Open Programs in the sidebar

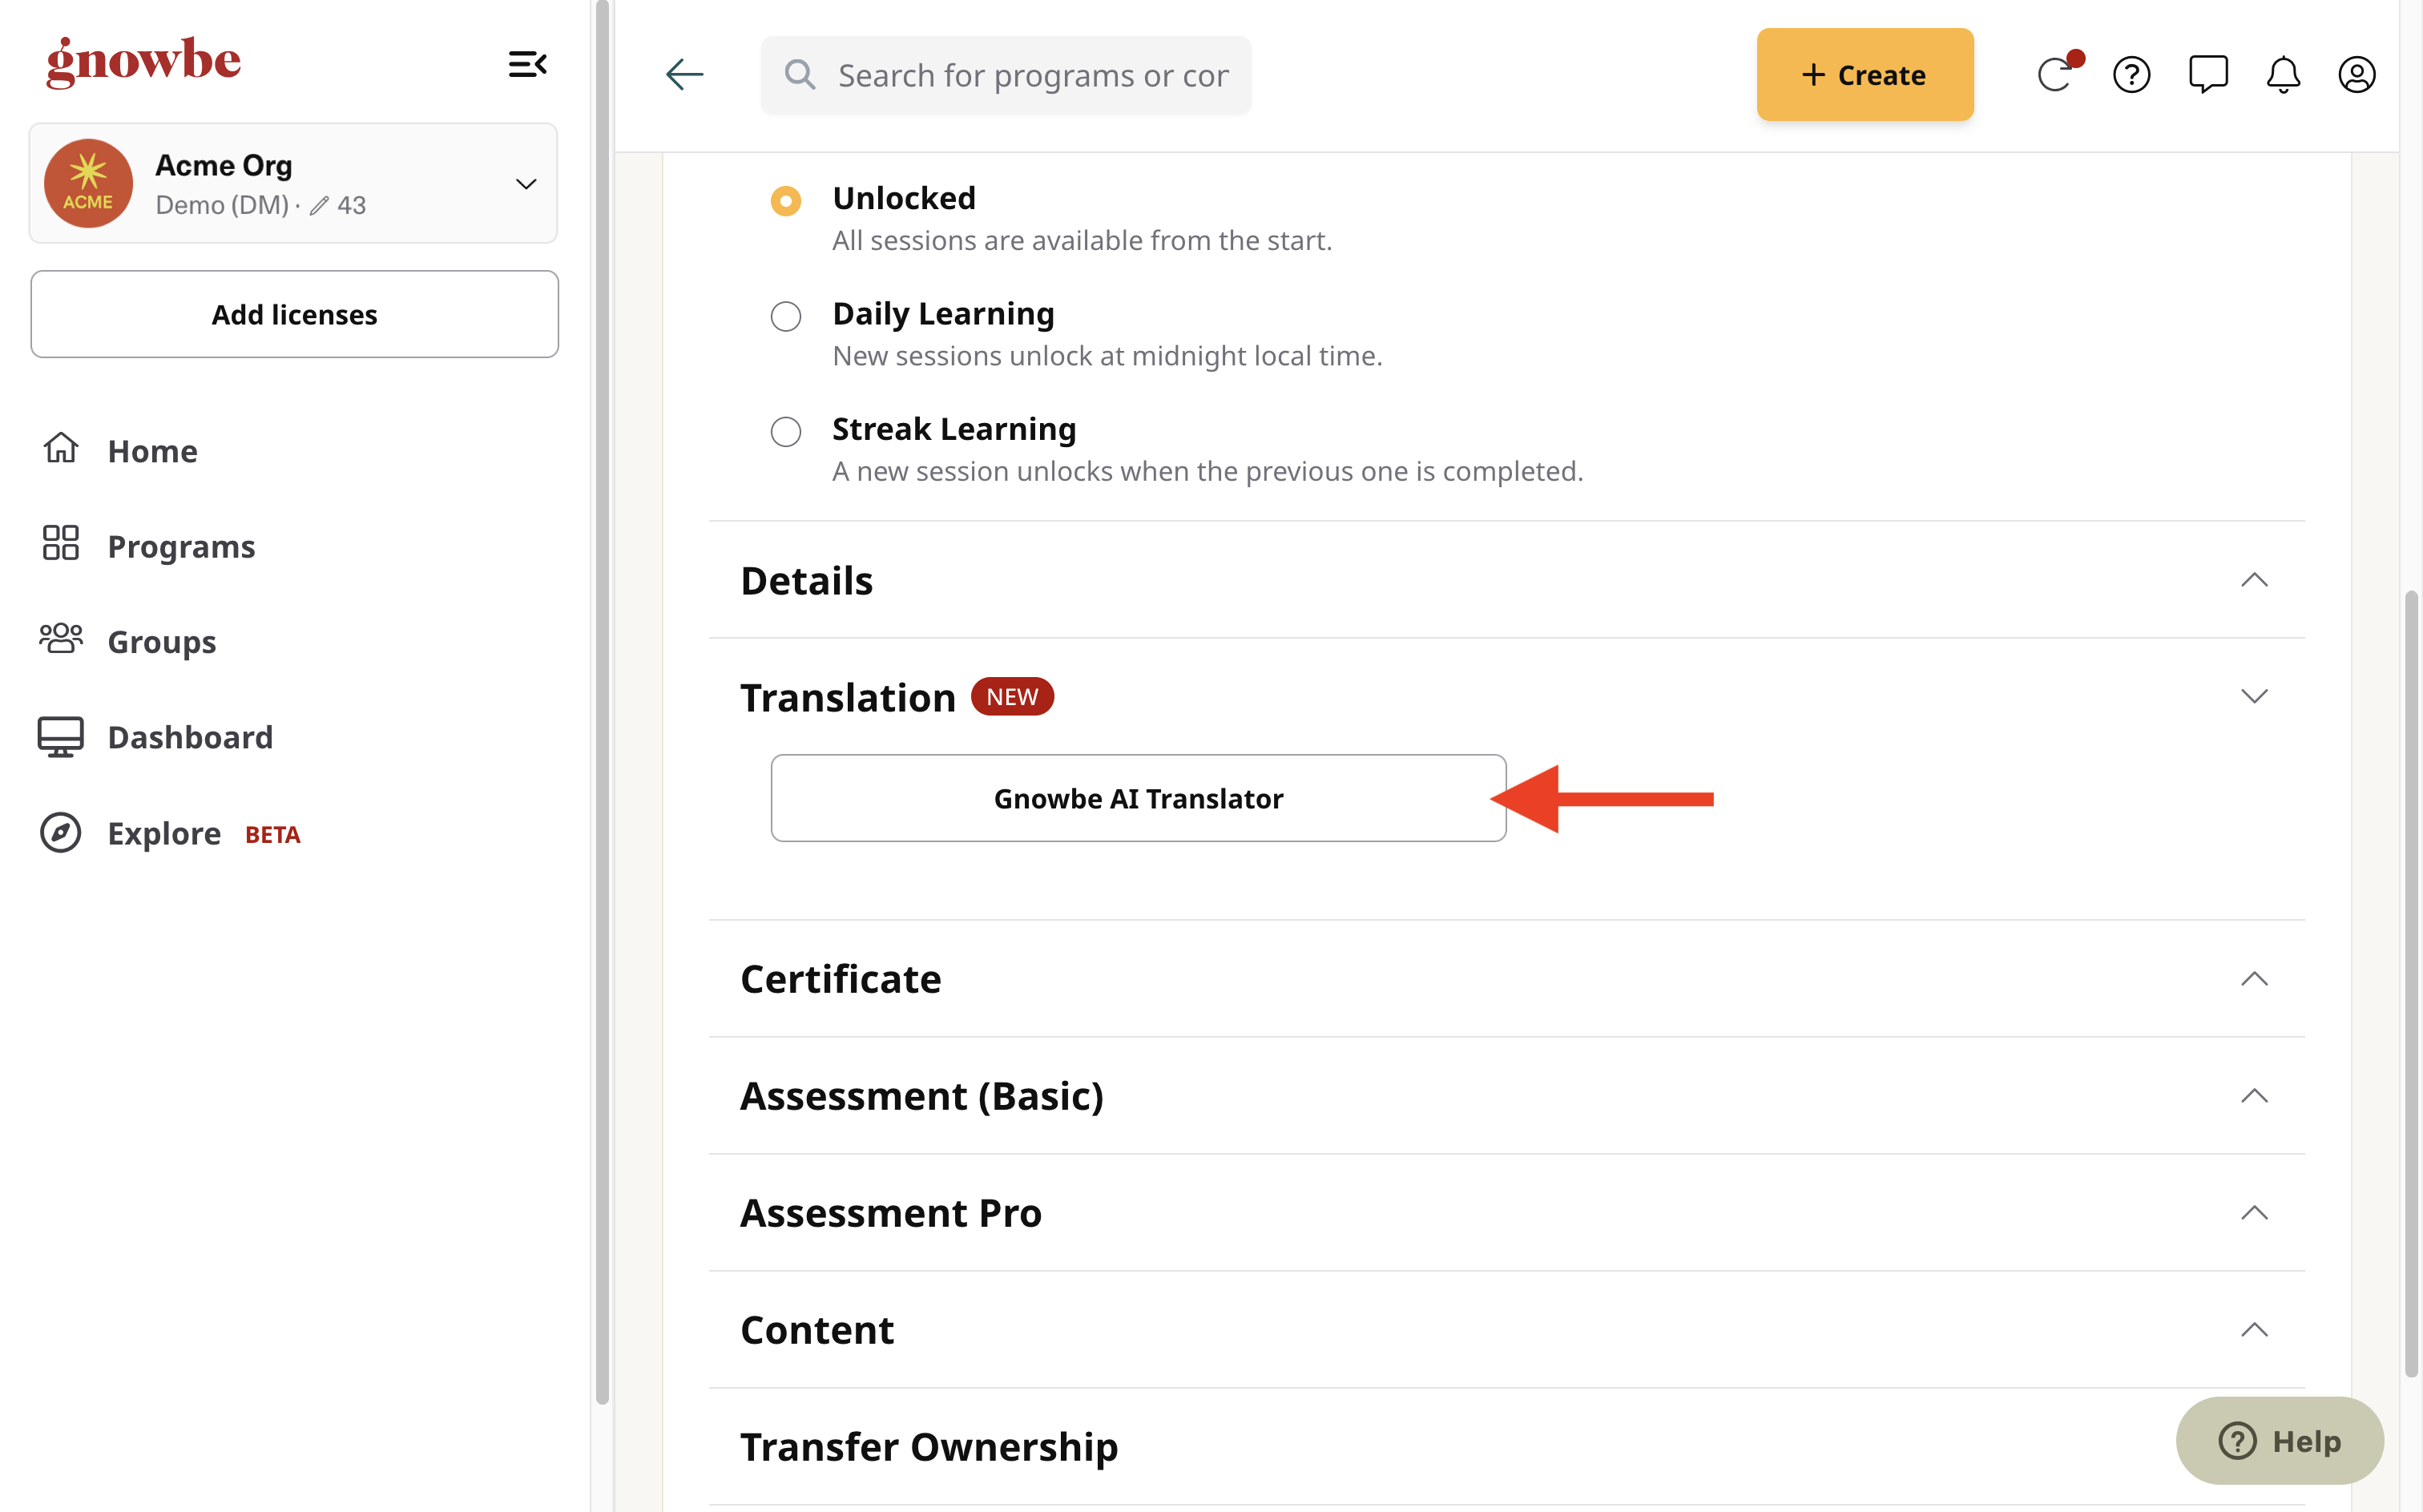[x=181, y=546]
